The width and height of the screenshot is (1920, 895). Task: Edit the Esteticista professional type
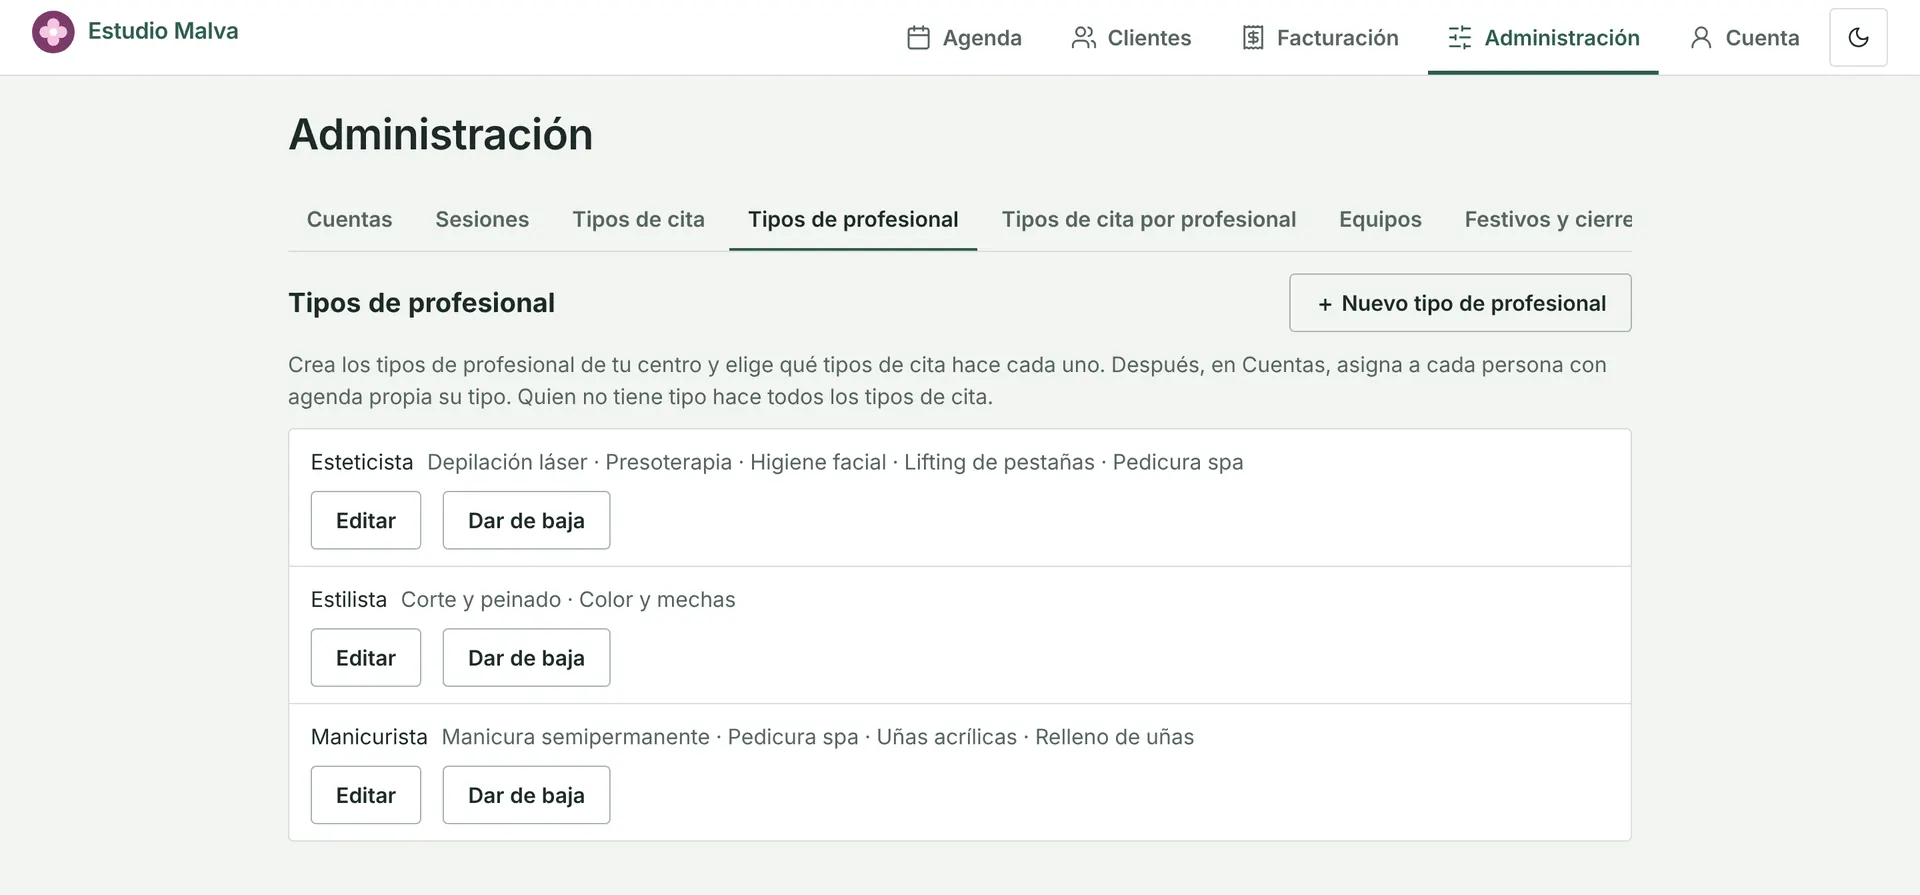click(x=366, y=520)
